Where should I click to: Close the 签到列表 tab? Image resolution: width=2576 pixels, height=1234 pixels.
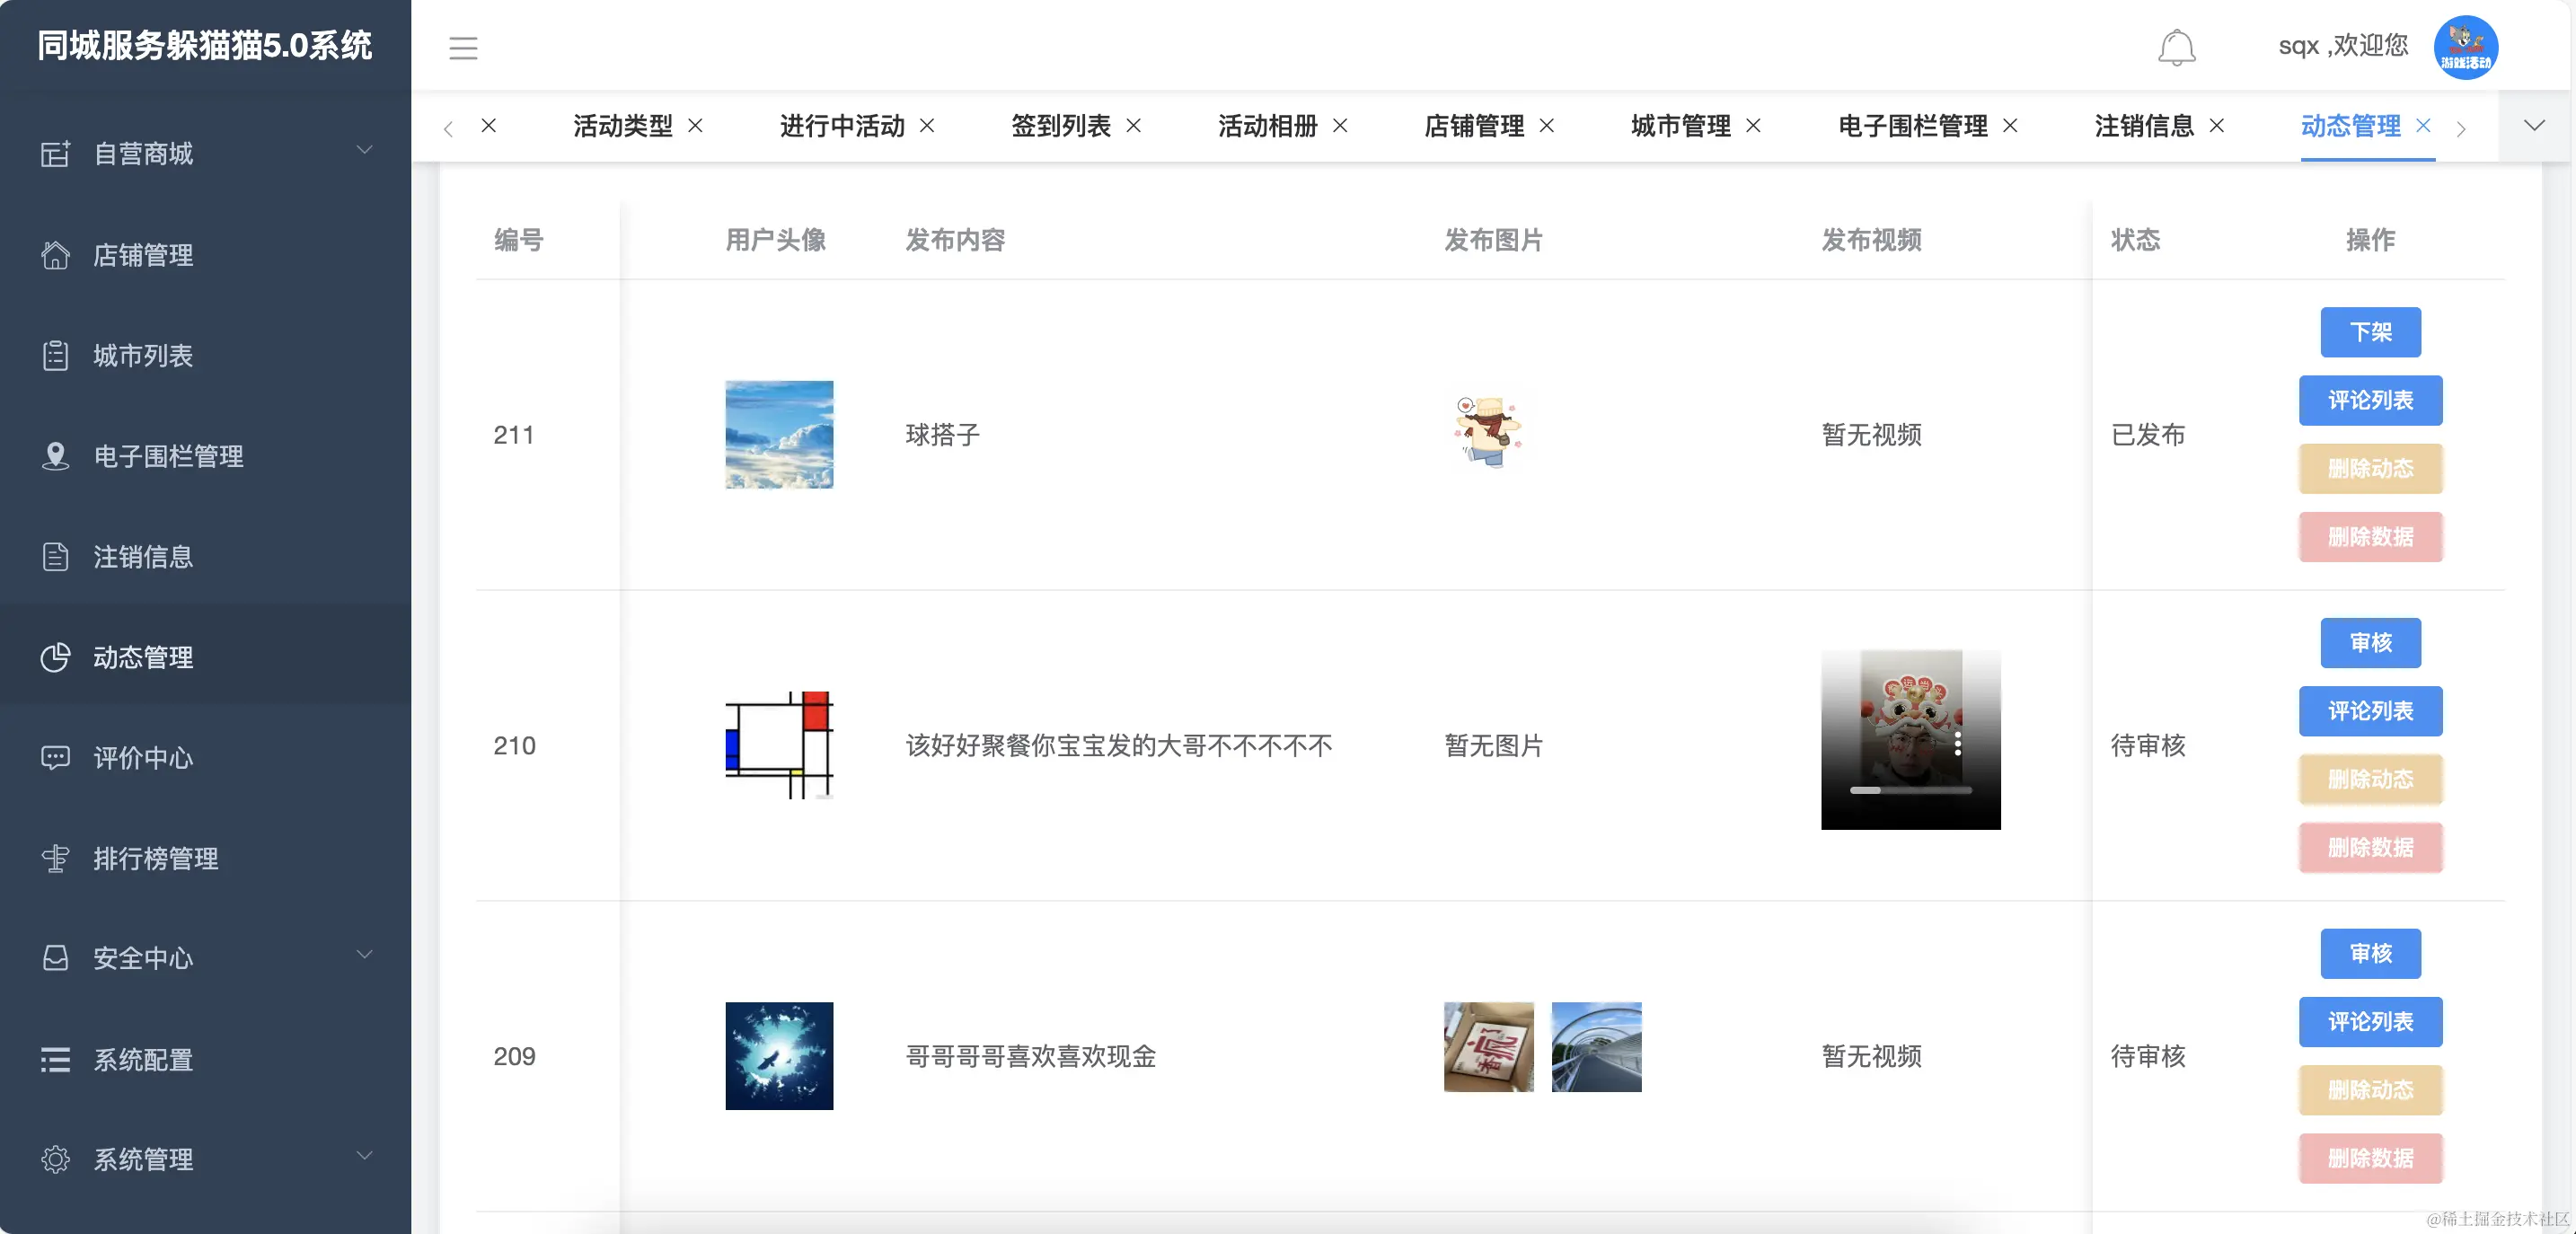click(x=1134, y=127)
